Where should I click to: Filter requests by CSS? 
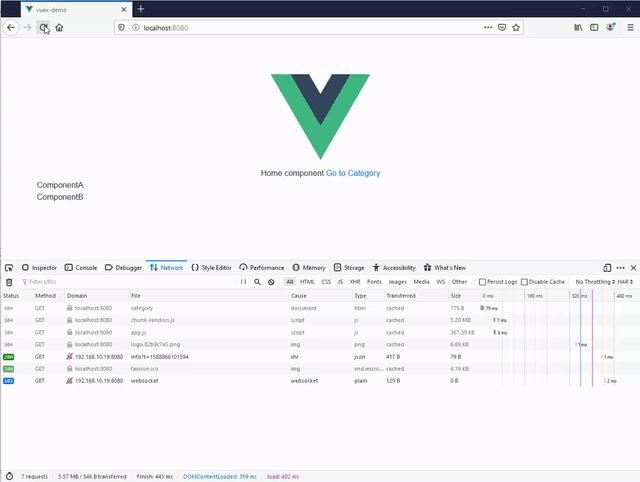click(x=326, y=282)
